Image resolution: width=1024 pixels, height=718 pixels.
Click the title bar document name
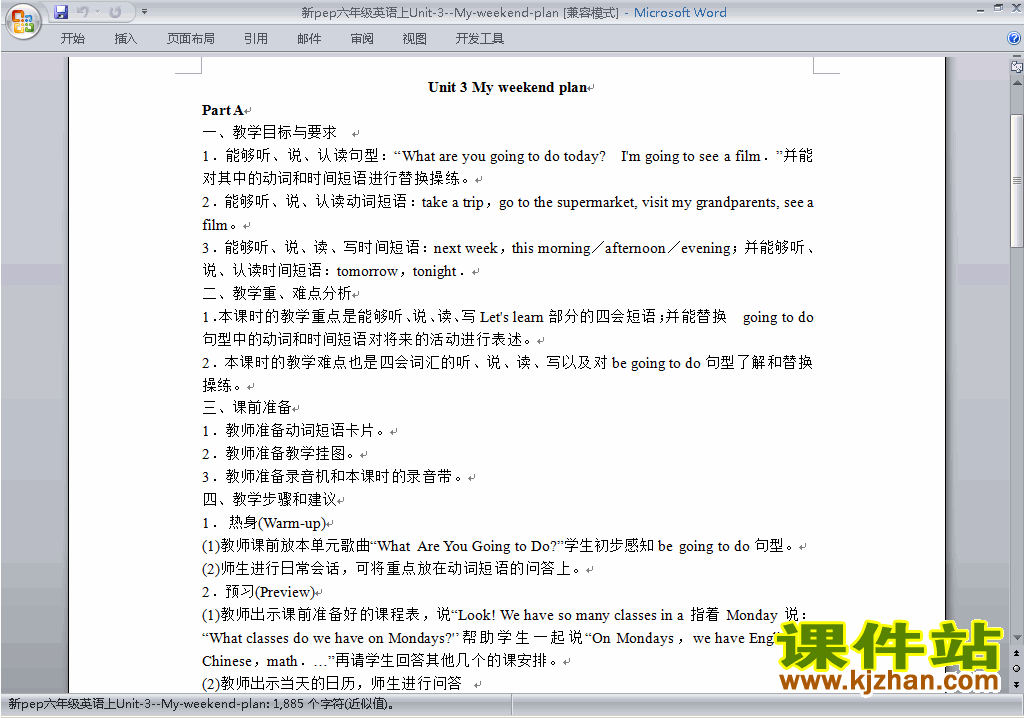point(430,12)
